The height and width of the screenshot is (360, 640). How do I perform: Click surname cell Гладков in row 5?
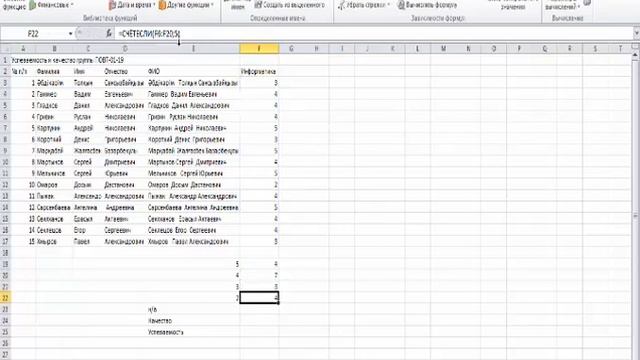click(x=54, y=105)
